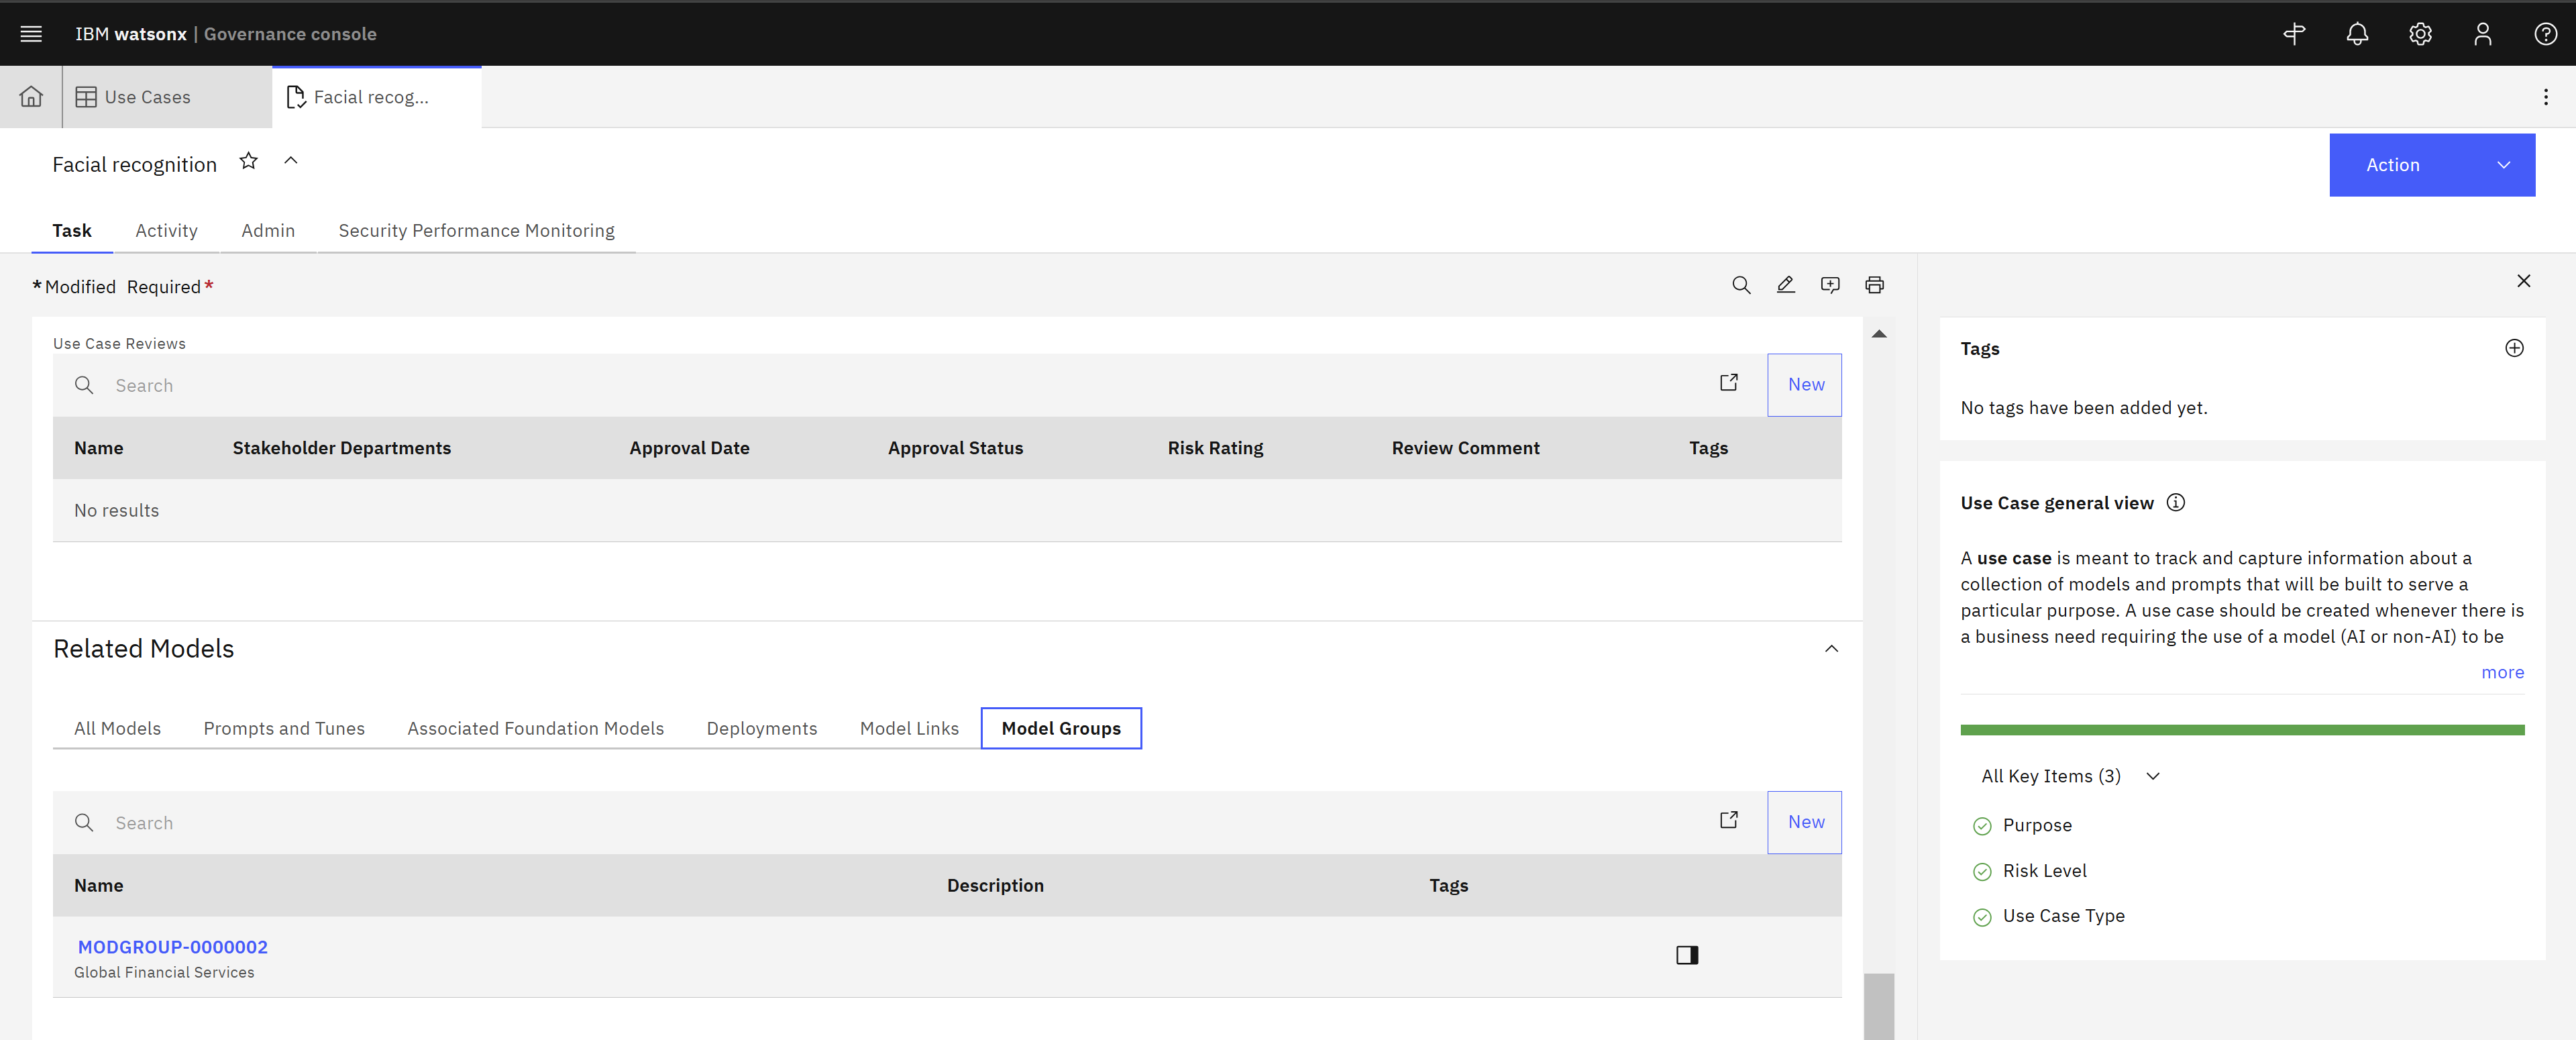The image size is (2576, 1040).
Task: Click the pin icon in the top bar
Action: (2293, 33)
